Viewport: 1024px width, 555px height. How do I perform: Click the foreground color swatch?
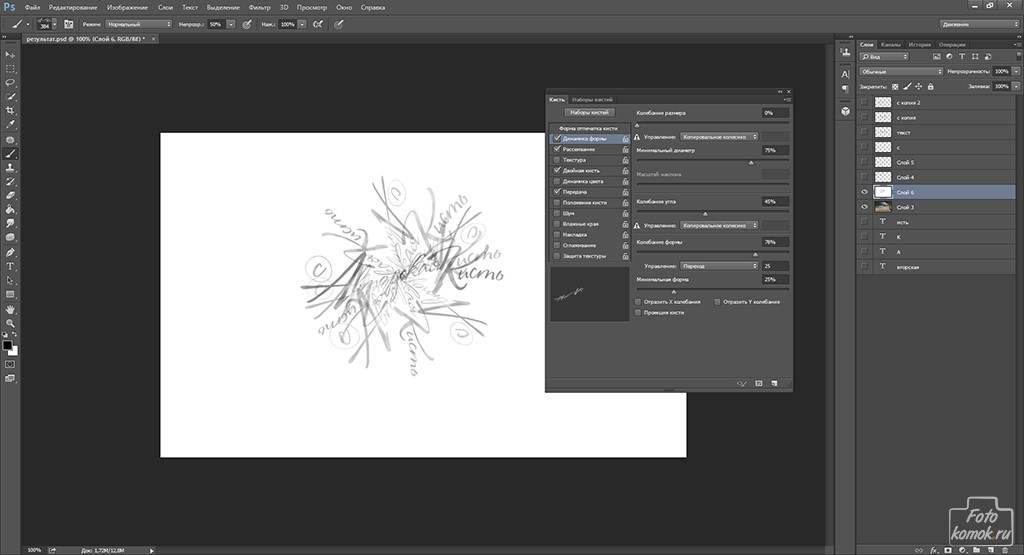[7, 345]
